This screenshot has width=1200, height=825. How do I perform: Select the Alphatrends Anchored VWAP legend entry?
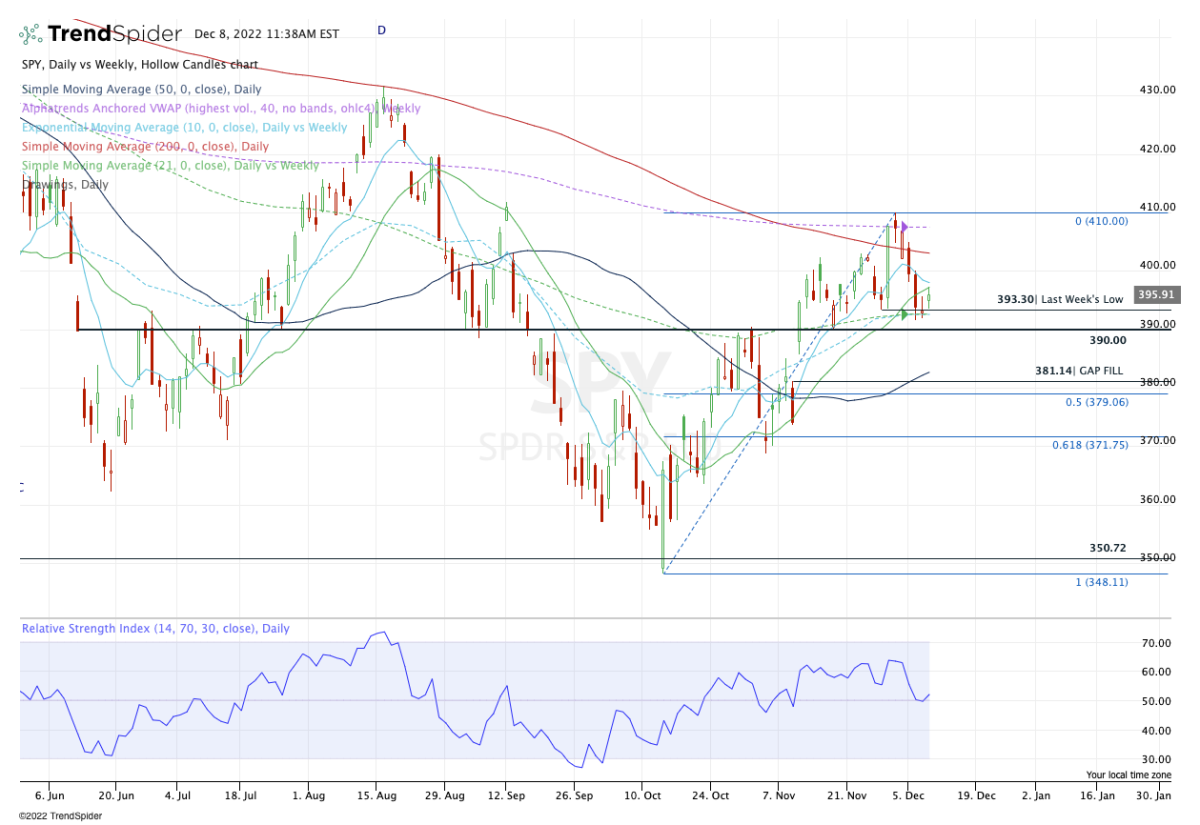[x=220, y=108]
